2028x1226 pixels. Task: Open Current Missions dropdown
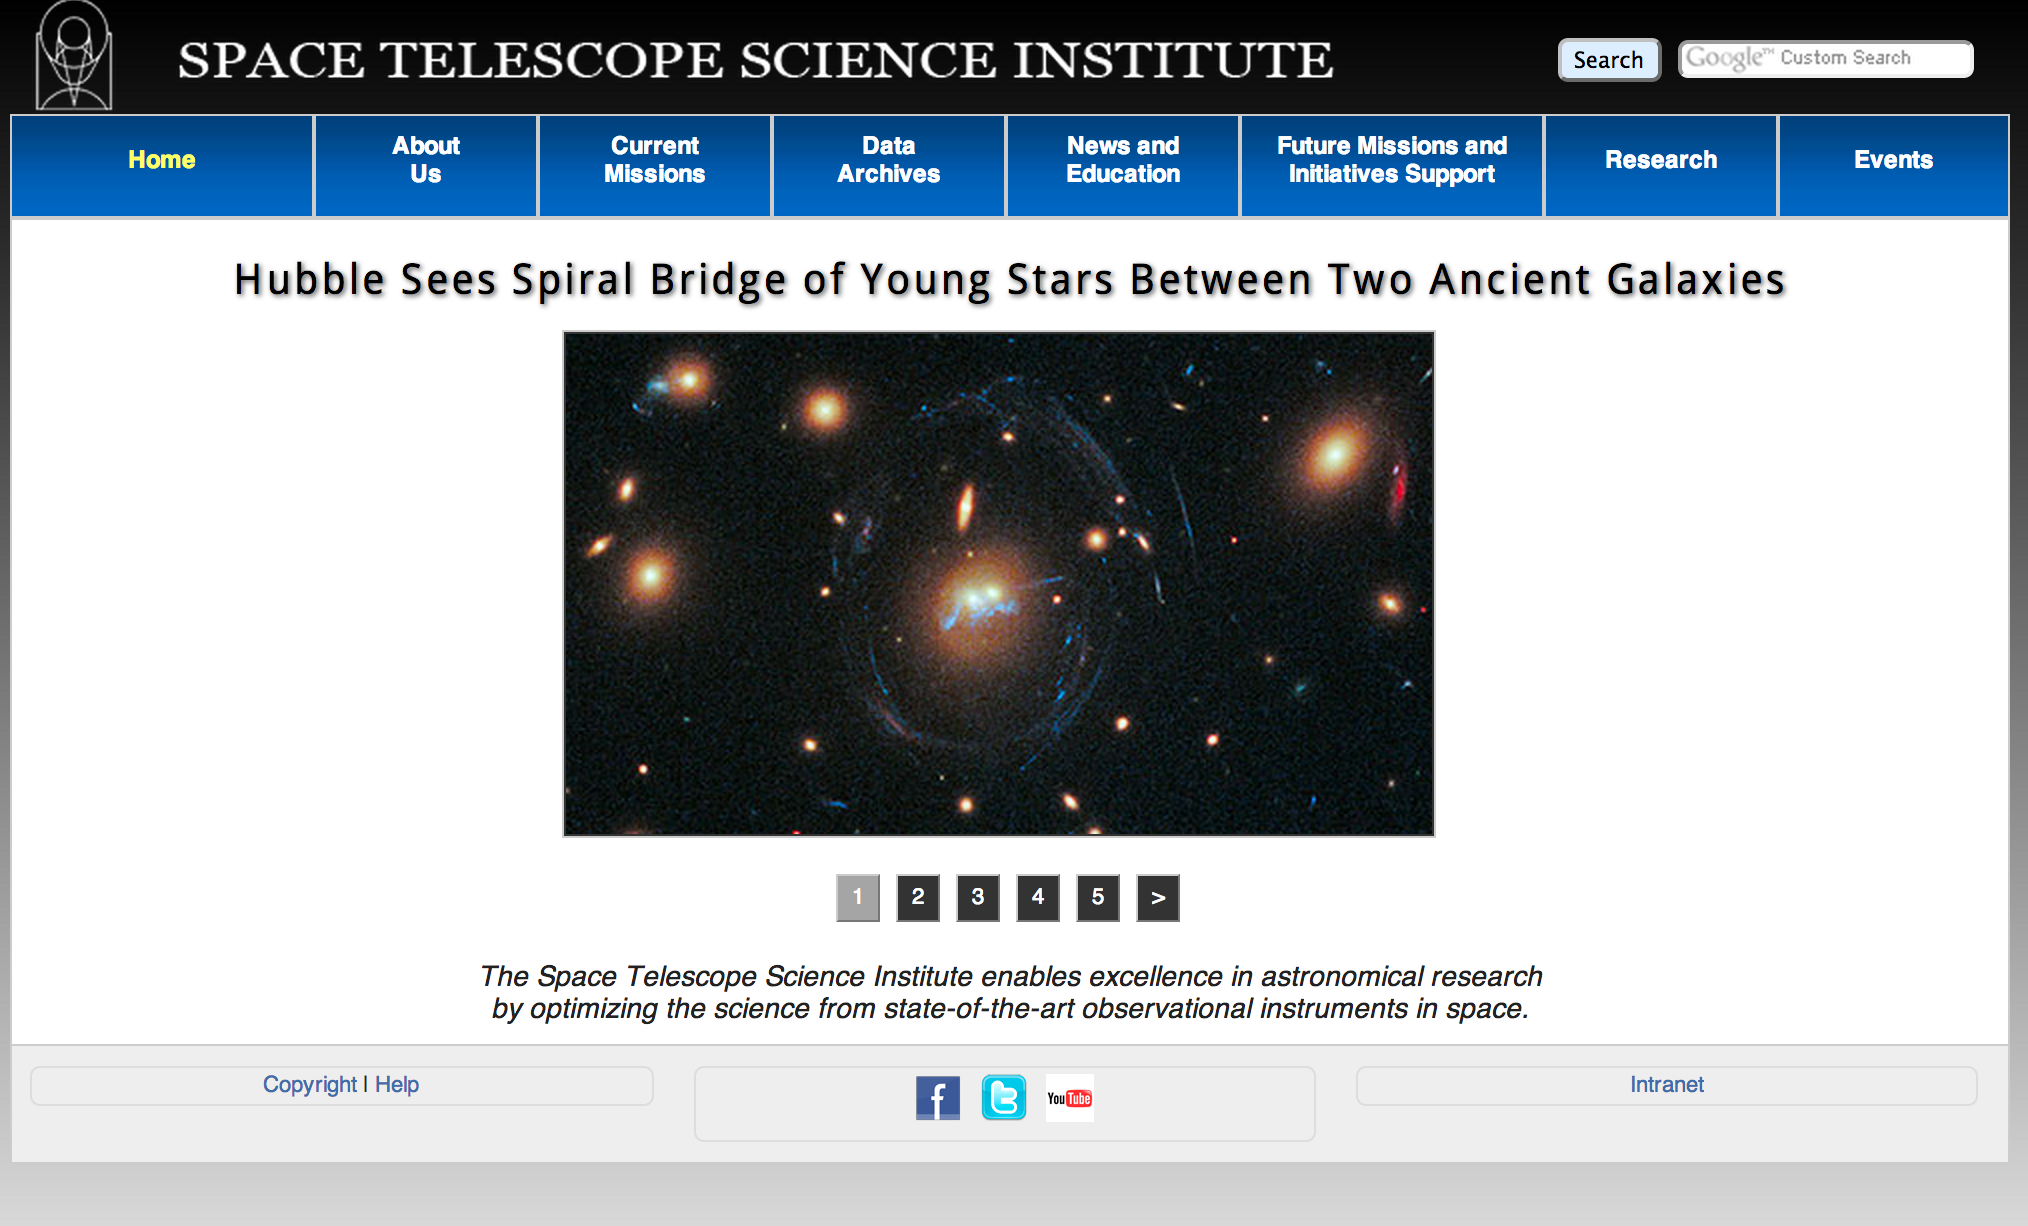(653, 159)
